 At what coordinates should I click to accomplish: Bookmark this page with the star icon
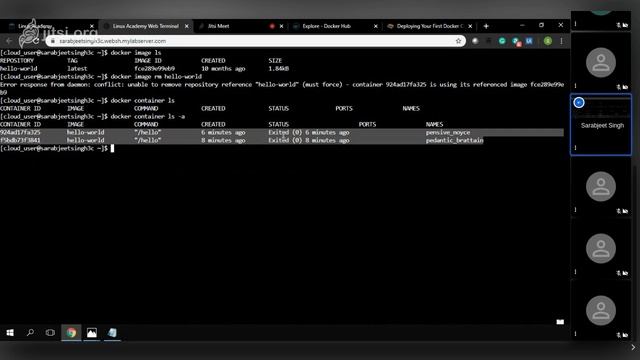[458, 41]
